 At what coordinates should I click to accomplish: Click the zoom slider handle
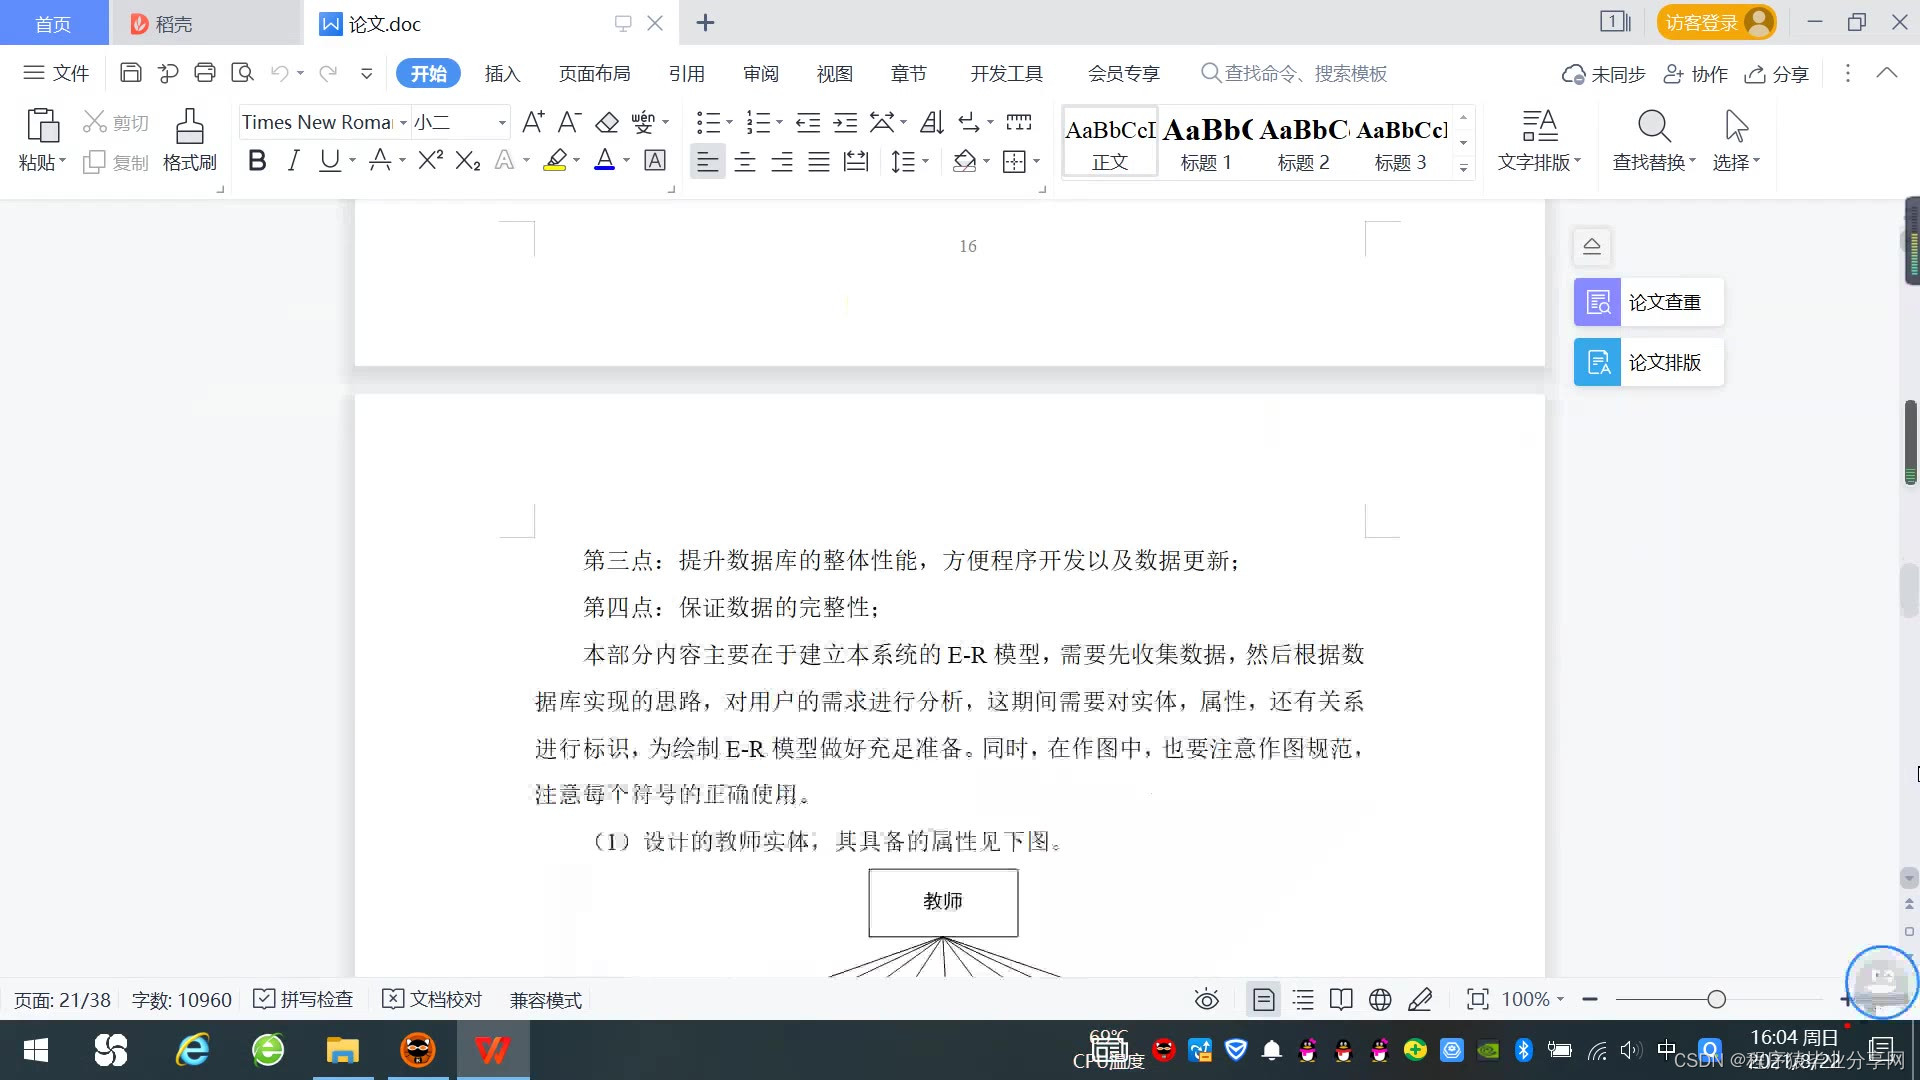coord(1716,999)
